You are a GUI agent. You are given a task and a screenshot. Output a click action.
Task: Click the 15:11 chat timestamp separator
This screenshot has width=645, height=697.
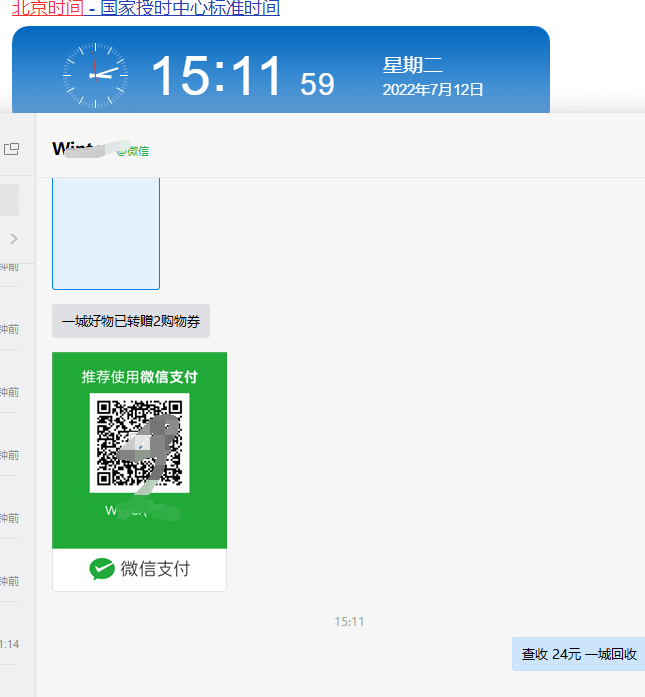coord(349,621)
